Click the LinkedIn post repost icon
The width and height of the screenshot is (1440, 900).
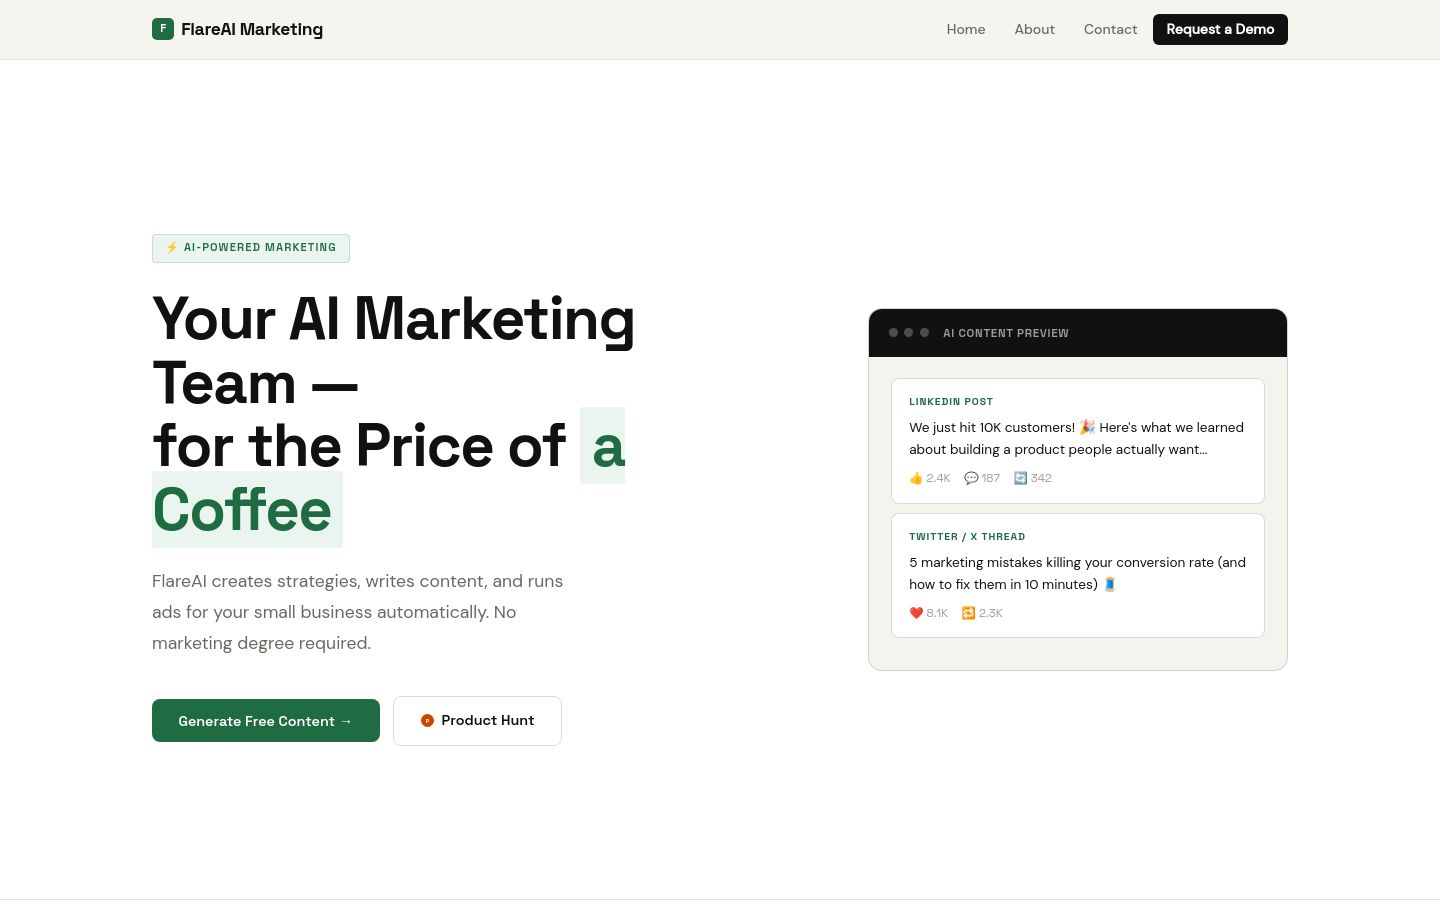[1020, 478]
